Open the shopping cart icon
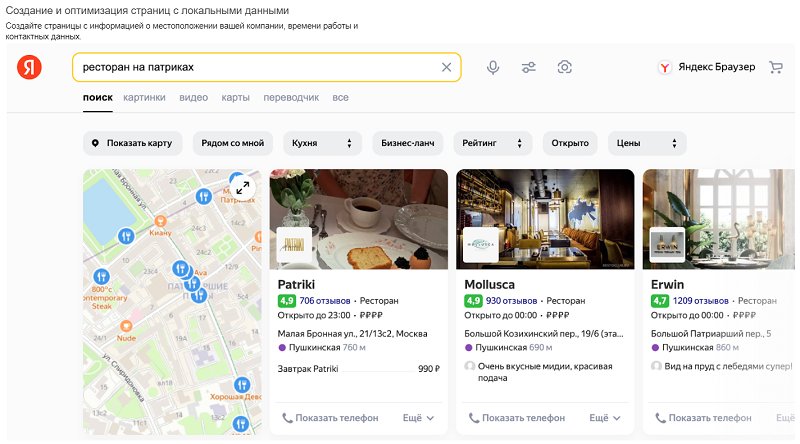 tap(776, 67)
